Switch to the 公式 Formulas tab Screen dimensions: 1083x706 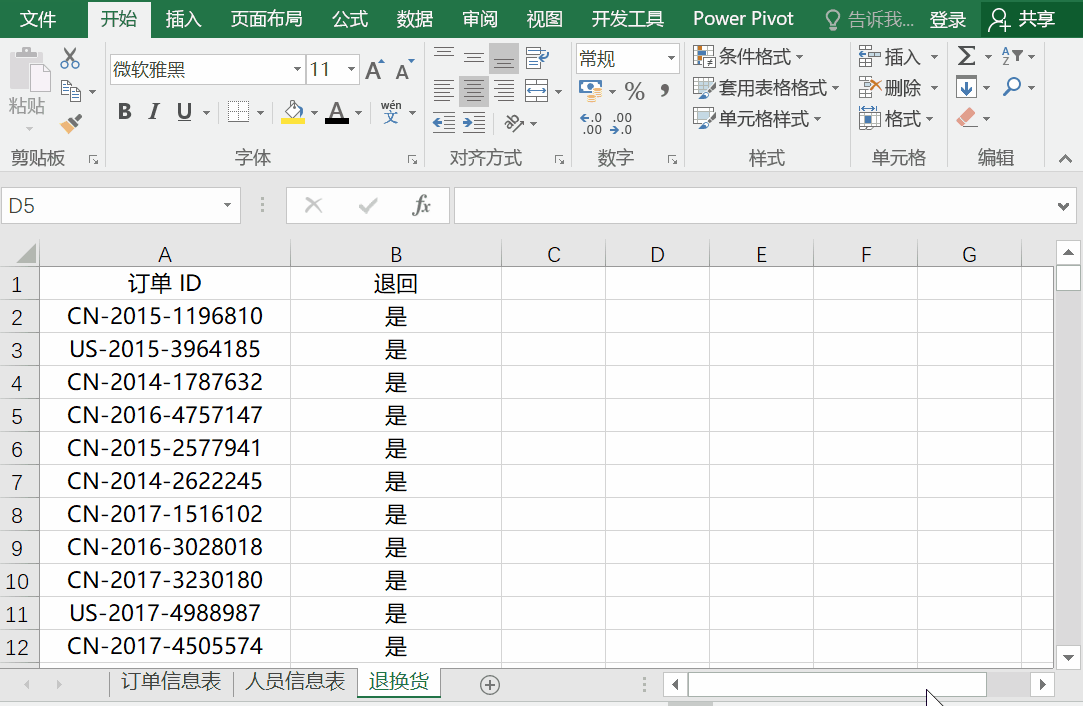pos(350,19)
